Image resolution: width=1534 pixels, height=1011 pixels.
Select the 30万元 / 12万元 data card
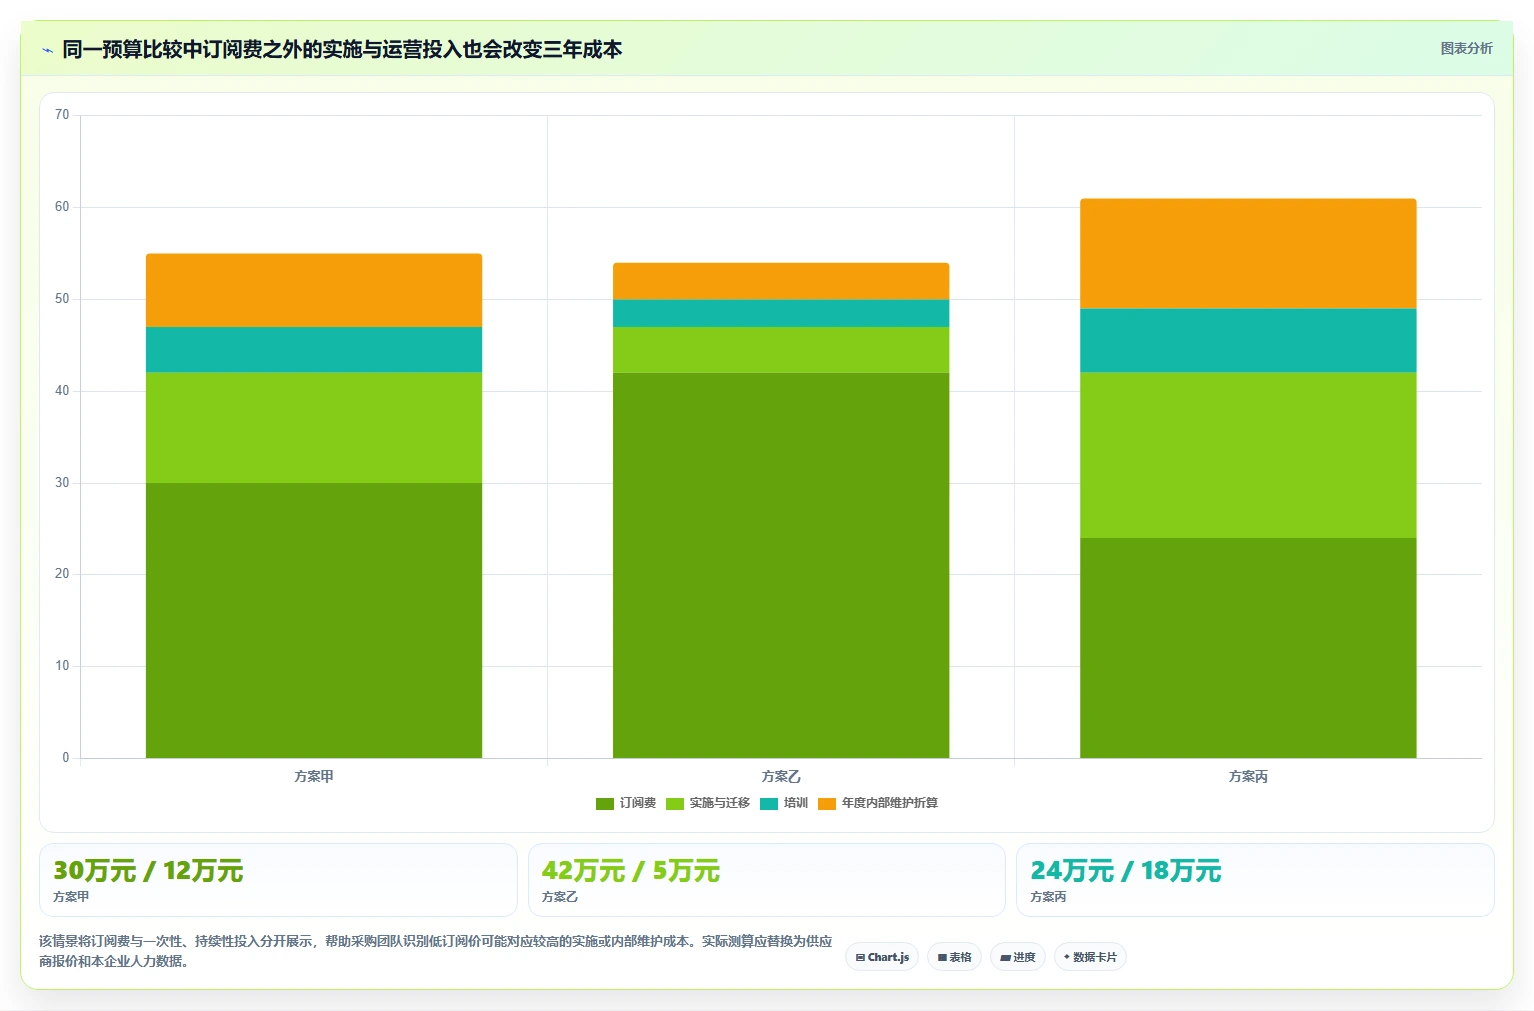[278, 880]
